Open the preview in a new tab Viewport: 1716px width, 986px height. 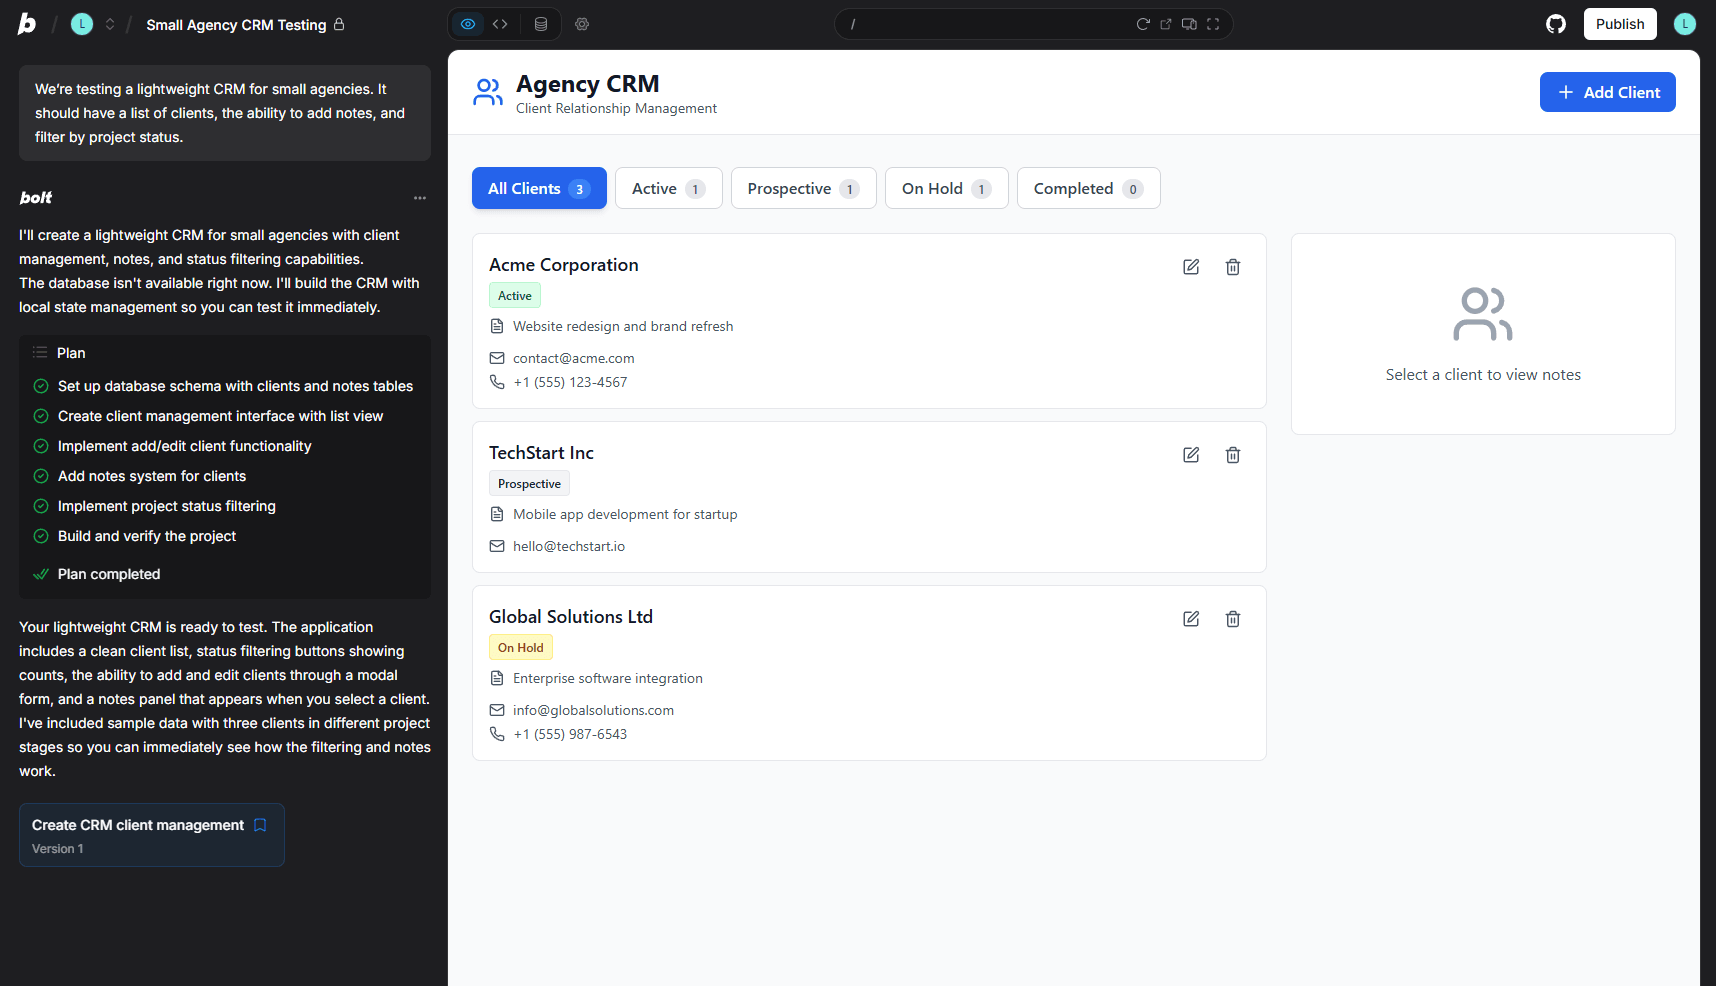click(x=1165, y=24)
